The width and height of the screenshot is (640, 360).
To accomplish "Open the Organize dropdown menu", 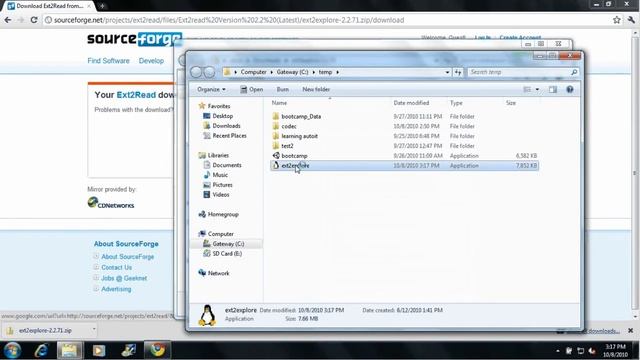I will tap(211, 89).
